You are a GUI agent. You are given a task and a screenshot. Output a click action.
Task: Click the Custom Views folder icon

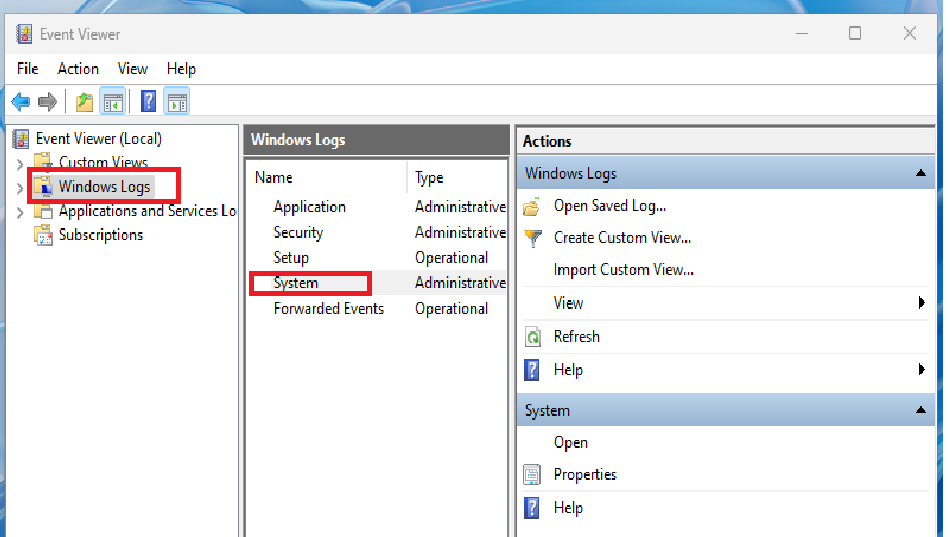43,161
